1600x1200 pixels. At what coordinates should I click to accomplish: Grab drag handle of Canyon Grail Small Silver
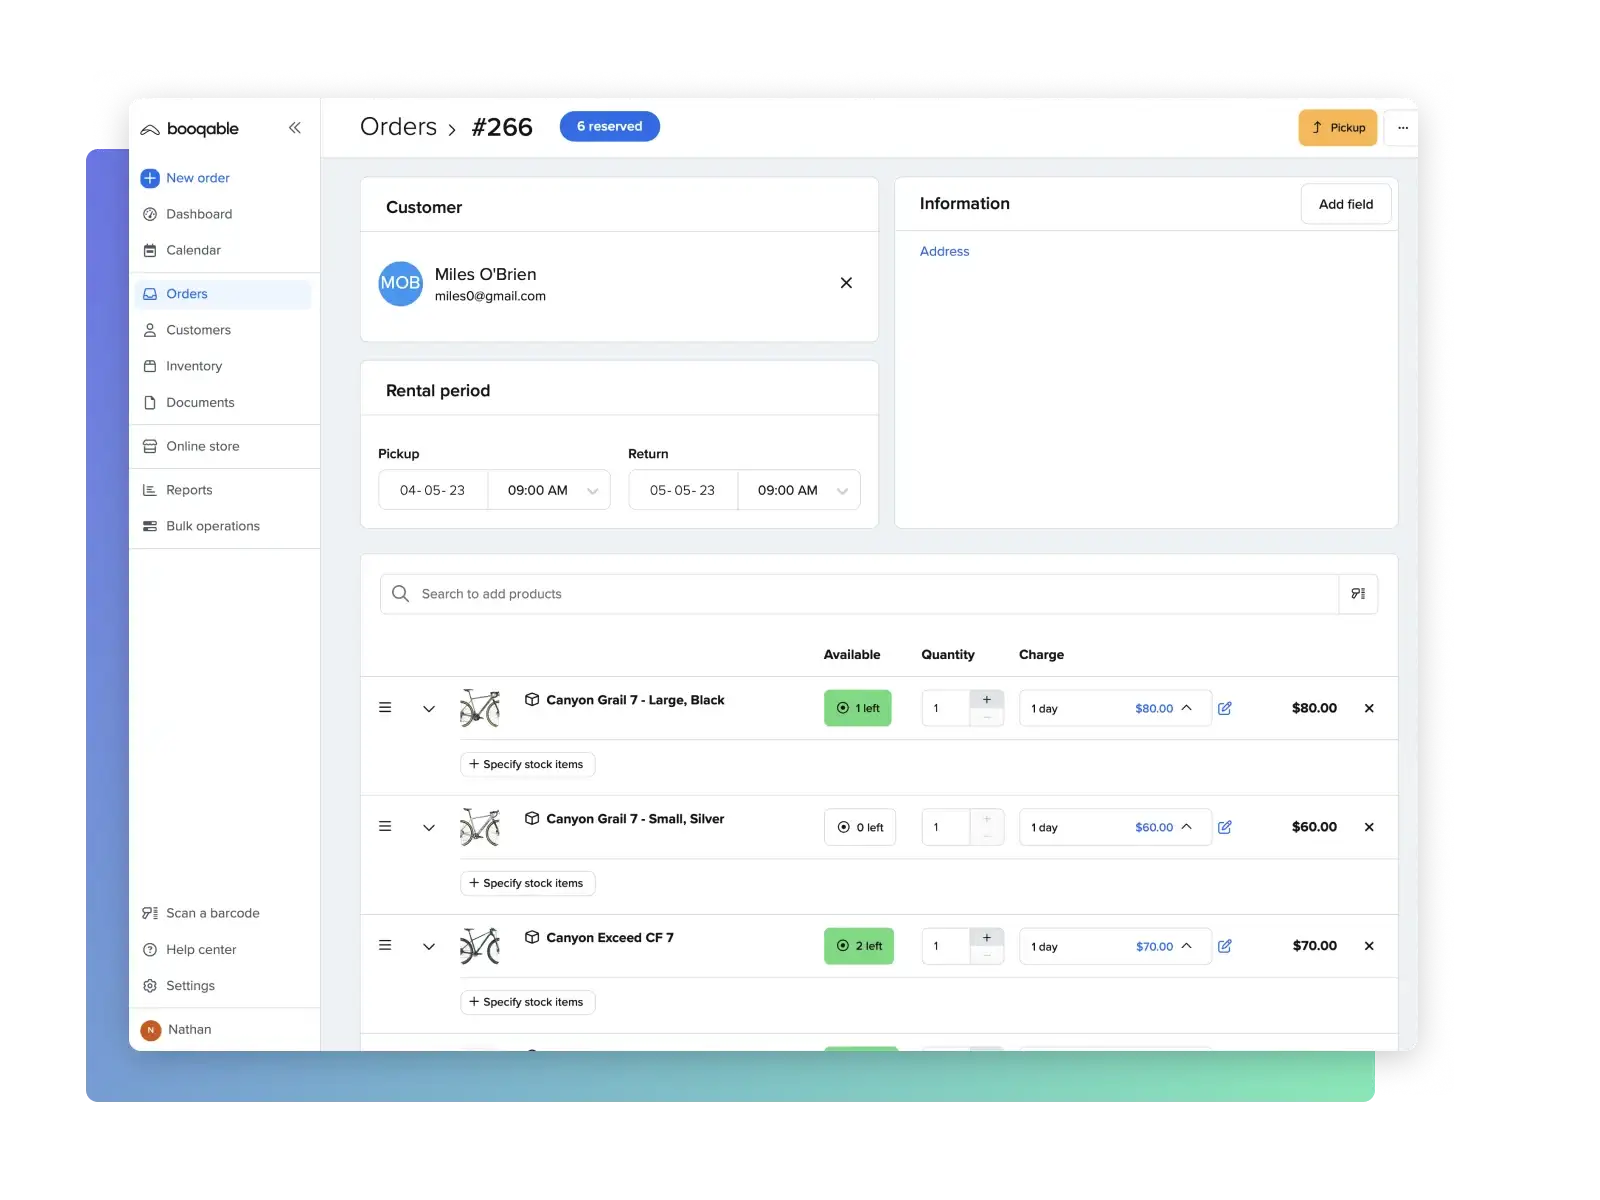coord(385,827)
